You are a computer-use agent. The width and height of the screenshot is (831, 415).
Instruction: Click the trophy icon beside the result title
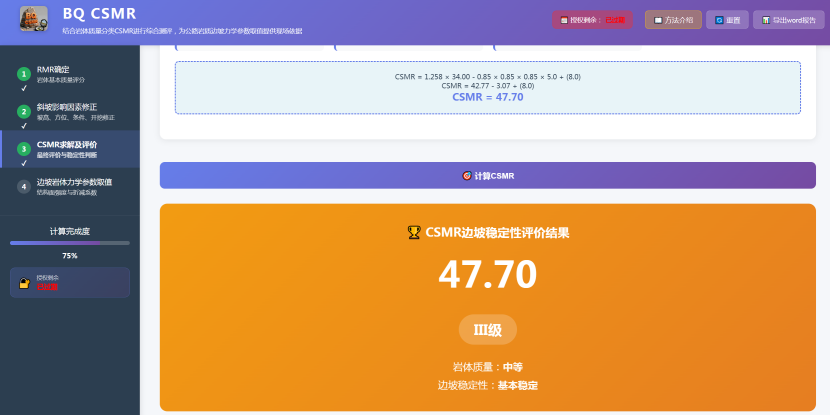[x=414, y=232]
